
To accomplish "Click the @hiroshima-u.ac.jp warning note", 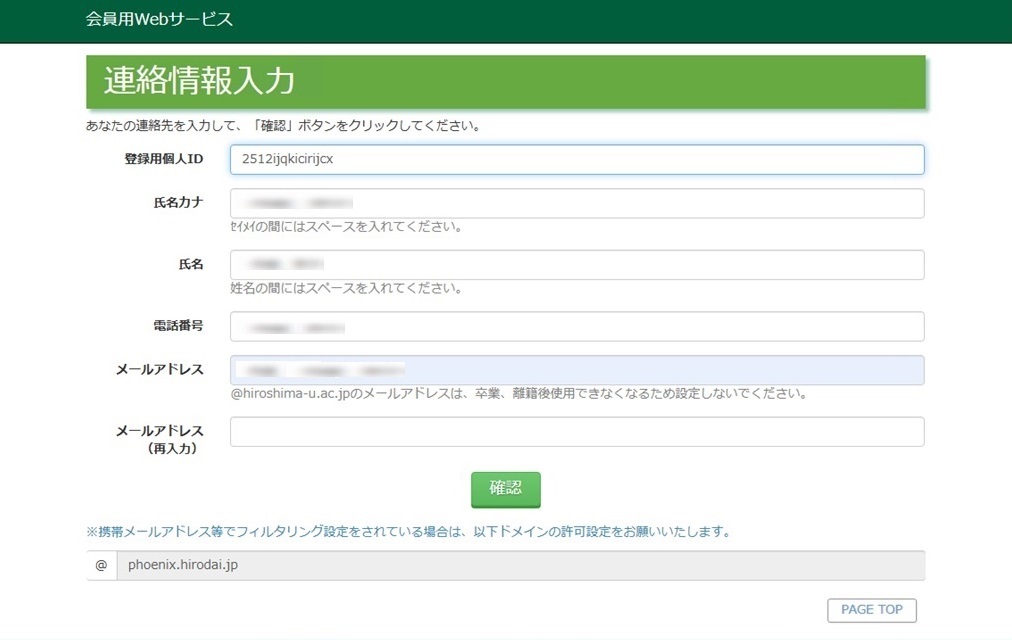I will pos(519,393).
